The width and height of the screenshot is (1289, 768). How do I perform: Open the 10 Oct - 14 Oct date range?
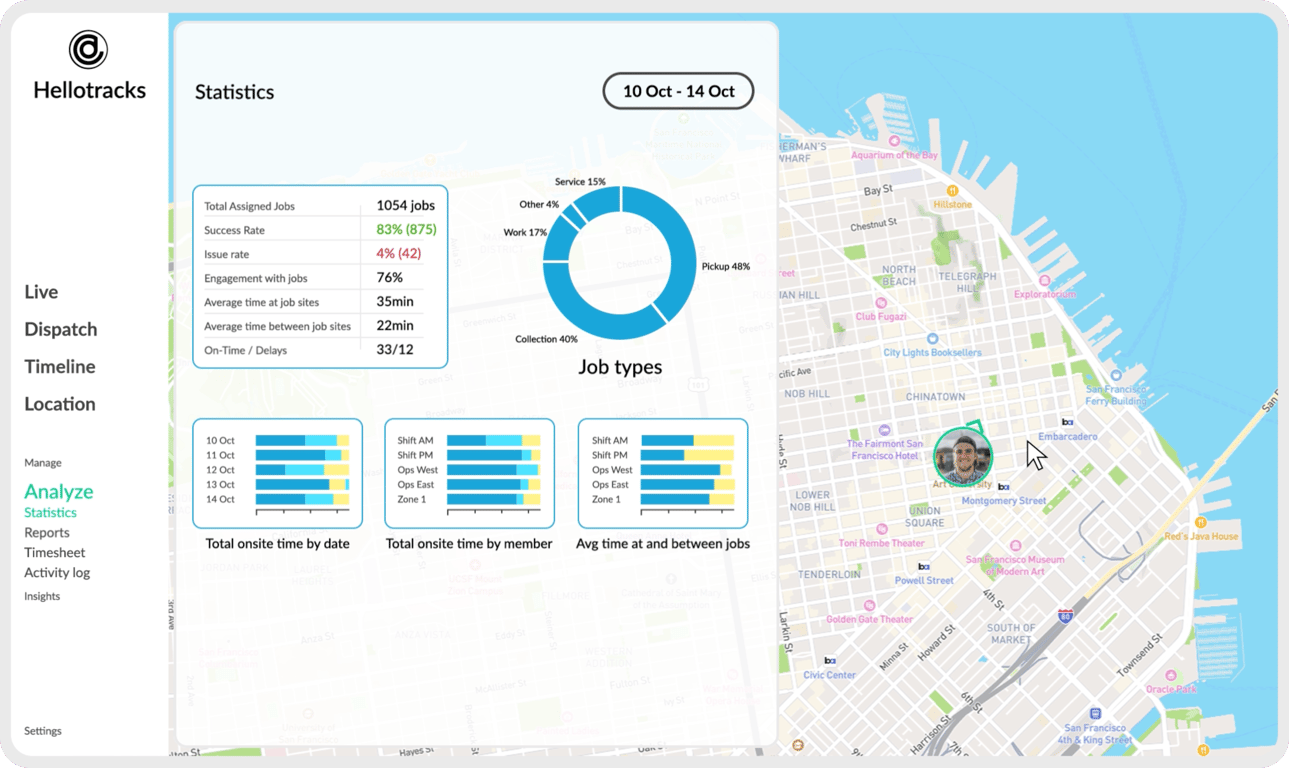[x=678, y=91]
